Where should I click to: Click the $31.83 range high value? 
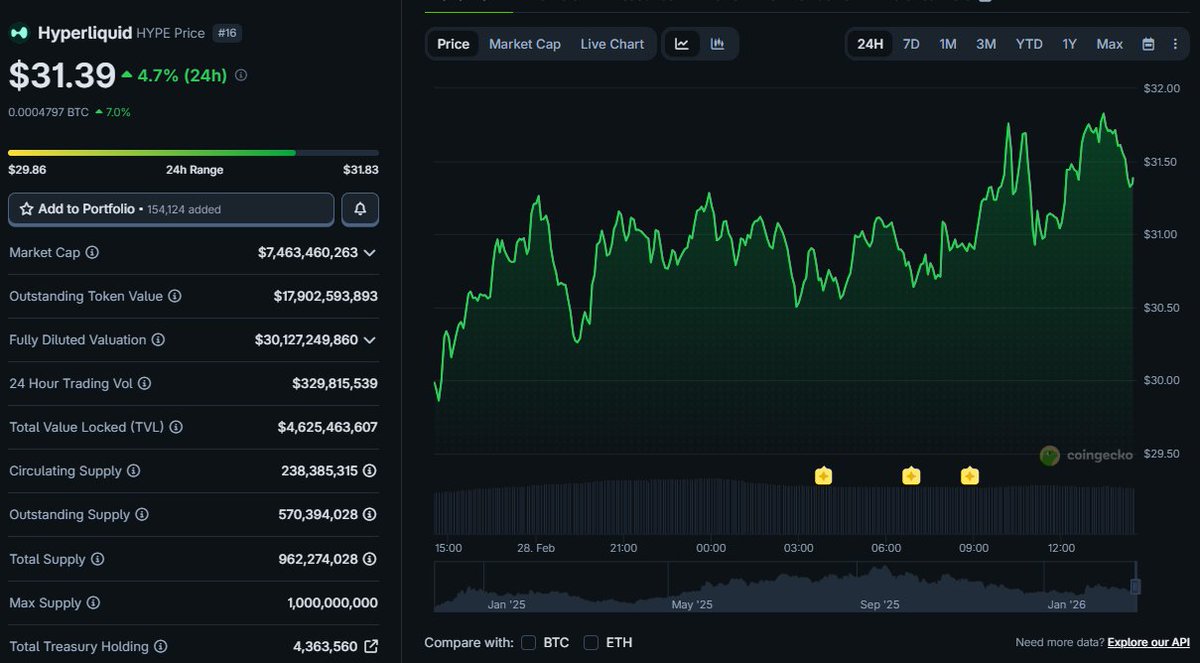tap(360, 170)
